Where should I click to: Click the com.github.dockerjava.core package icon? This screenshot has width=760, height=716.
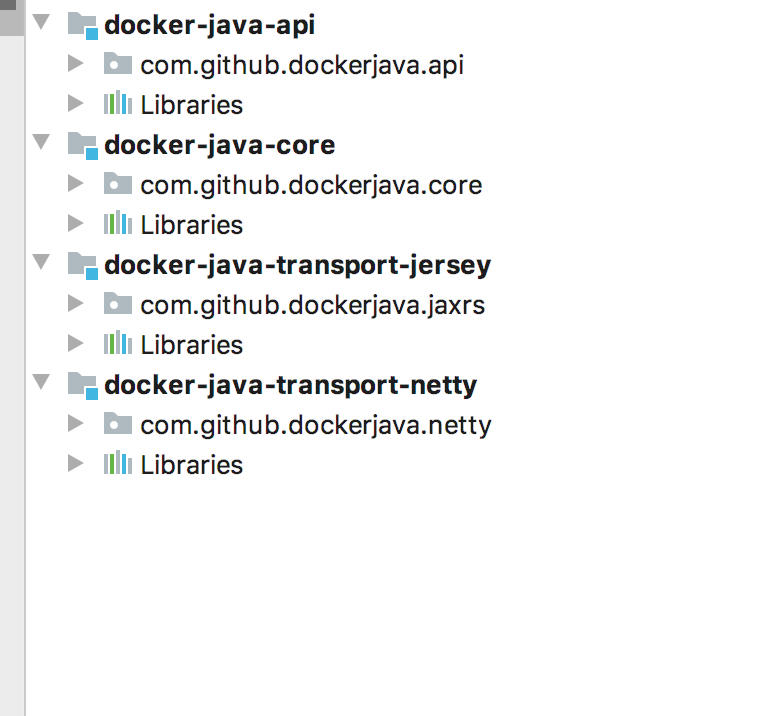pyautogui.click(x=118, y=183)
